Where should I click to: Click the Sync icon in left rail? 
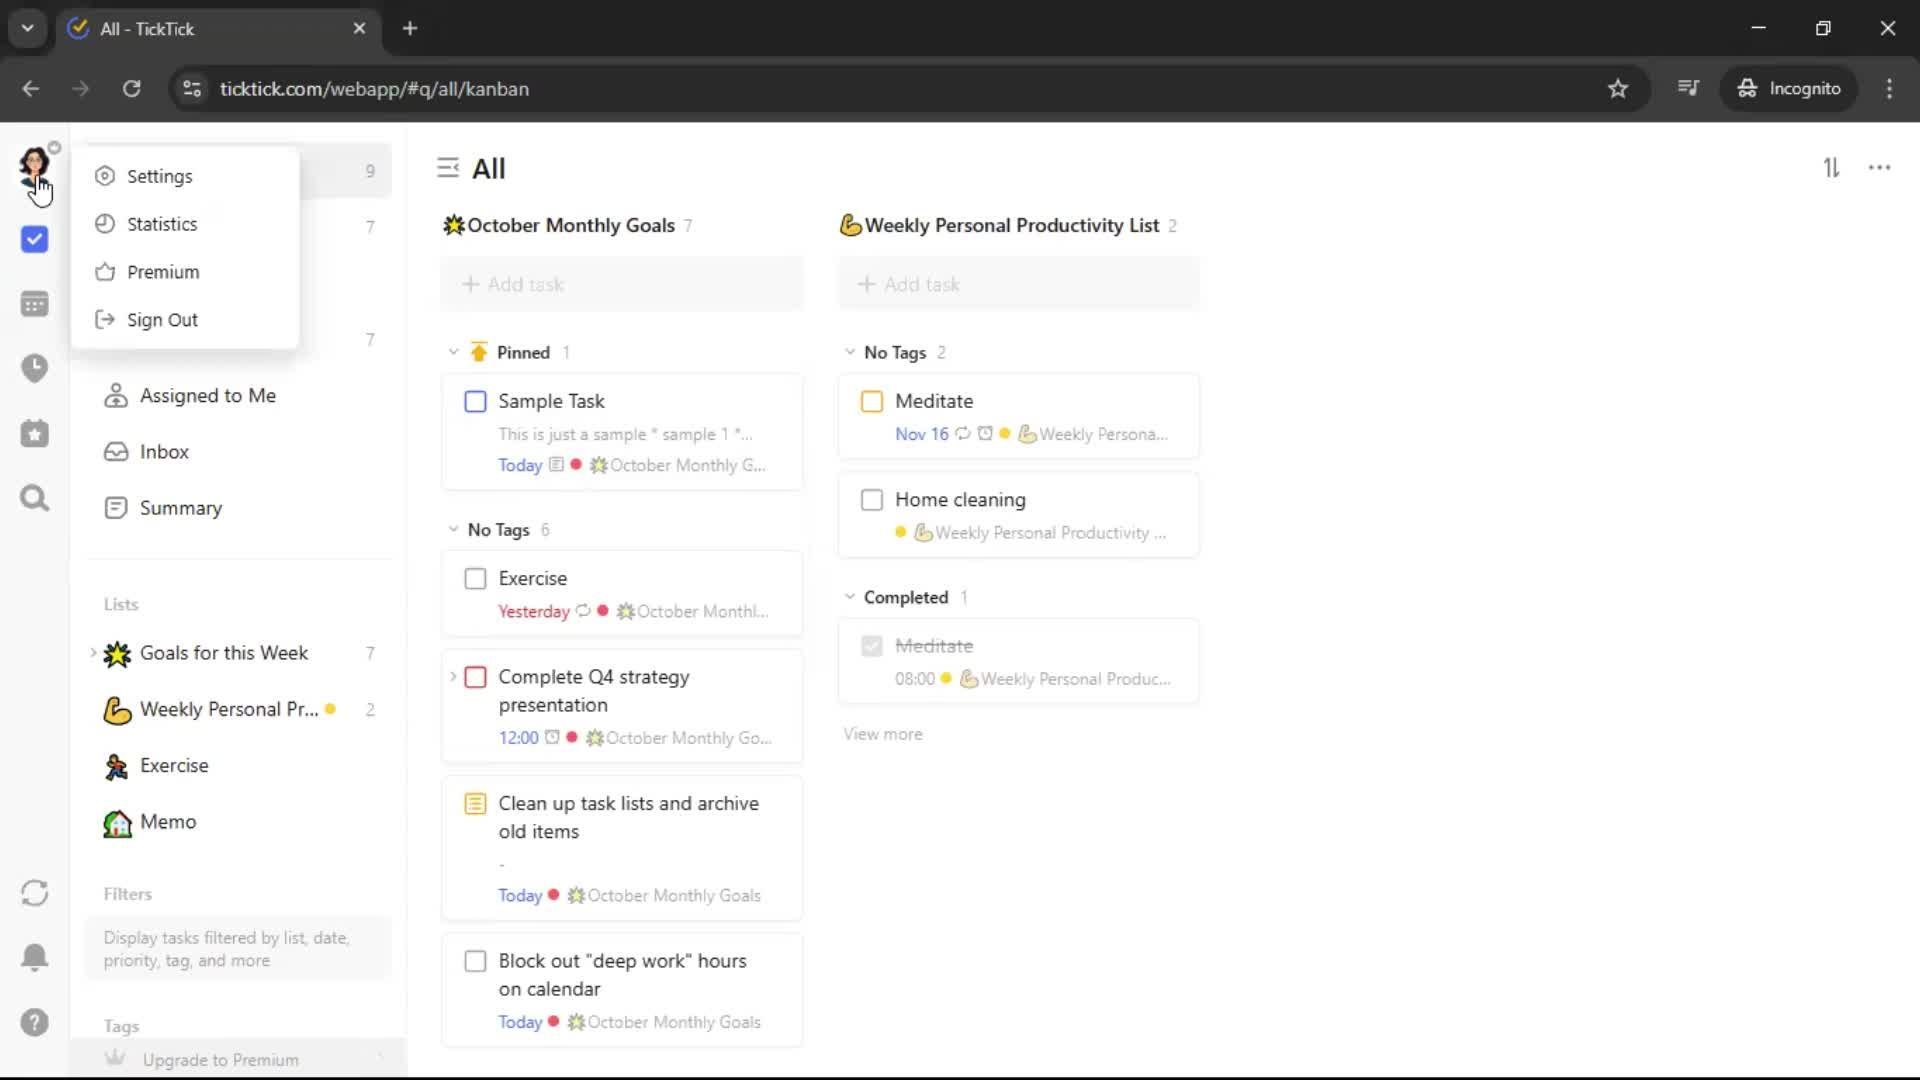34,893
